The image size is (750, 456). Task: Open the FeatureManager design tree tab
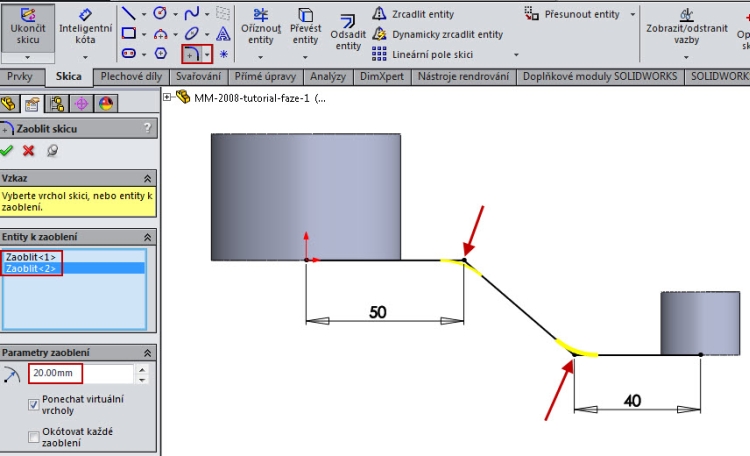coord(9,103)
